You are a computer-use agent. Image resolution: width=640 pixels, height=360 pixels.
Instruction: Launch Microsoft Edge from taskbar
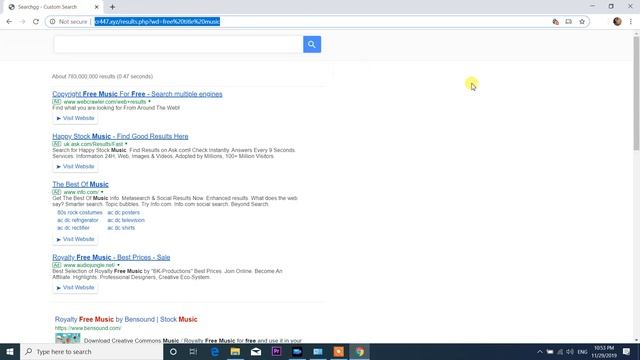(x=215, y=351)
